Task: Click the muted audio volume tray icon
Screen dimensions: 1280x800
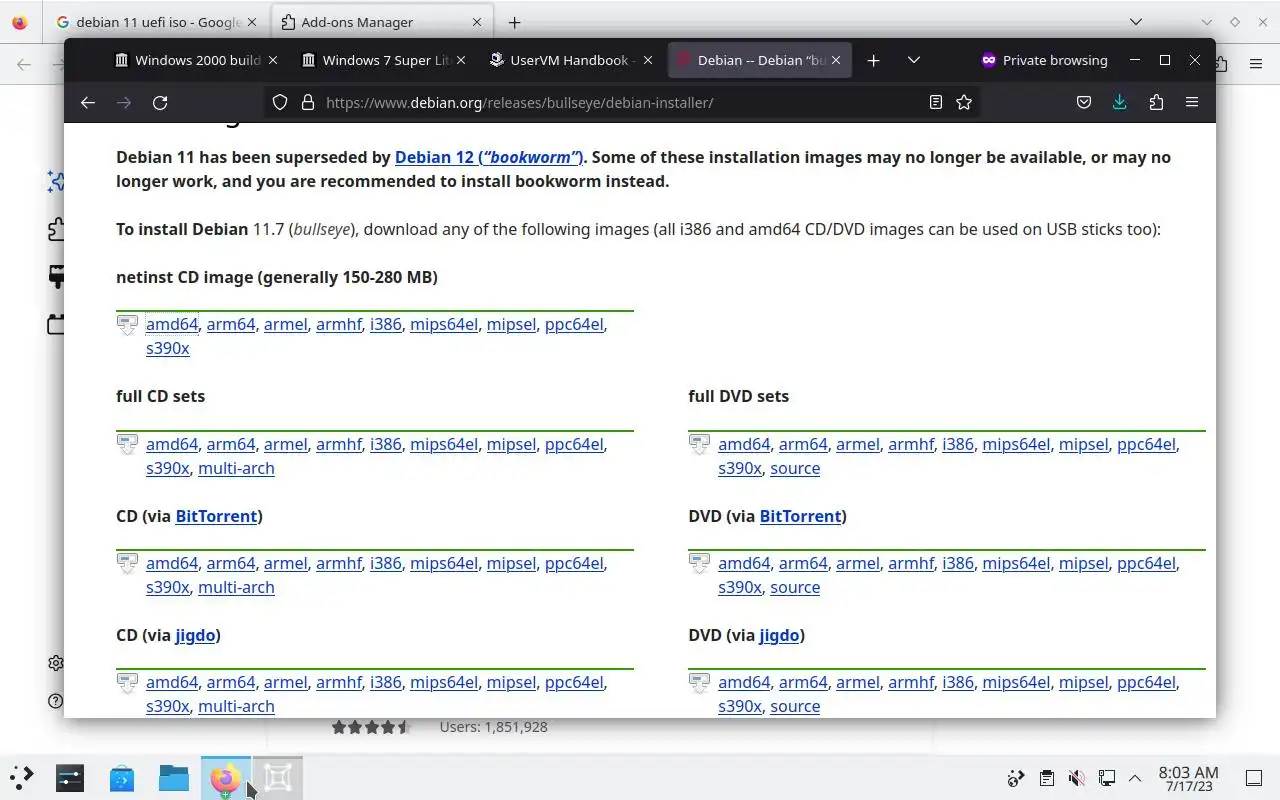Action: (x=1077, y=778)
